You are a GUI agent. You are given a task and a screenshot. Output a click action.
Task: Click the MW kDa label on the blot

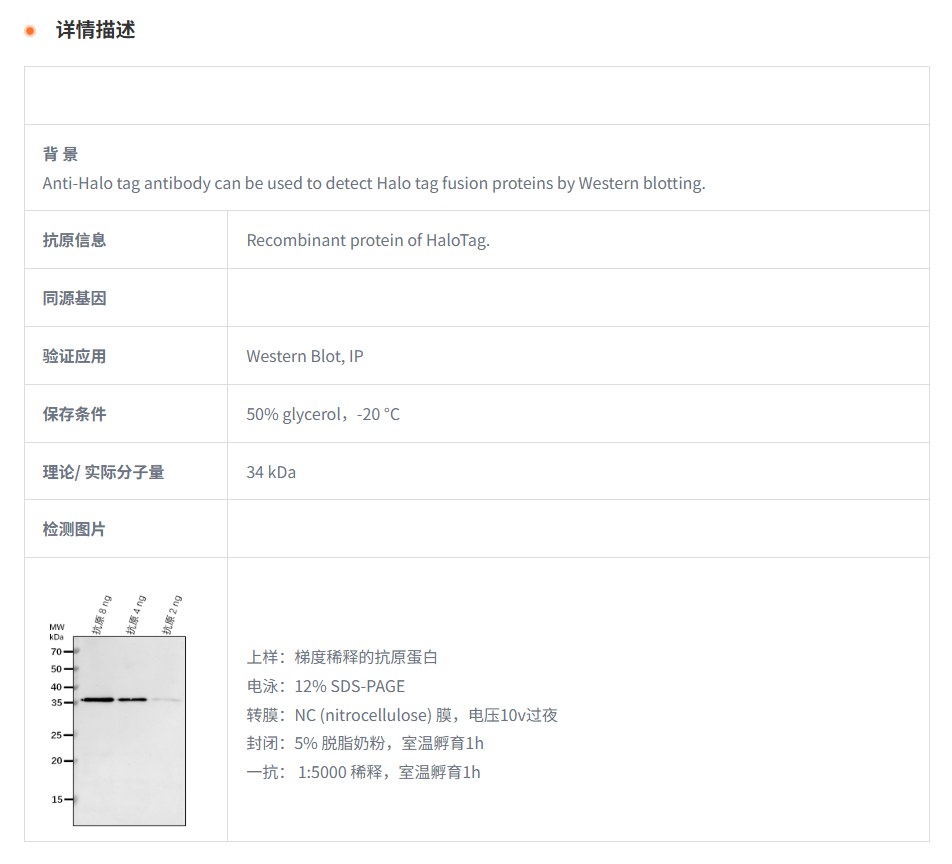(56, 631)
